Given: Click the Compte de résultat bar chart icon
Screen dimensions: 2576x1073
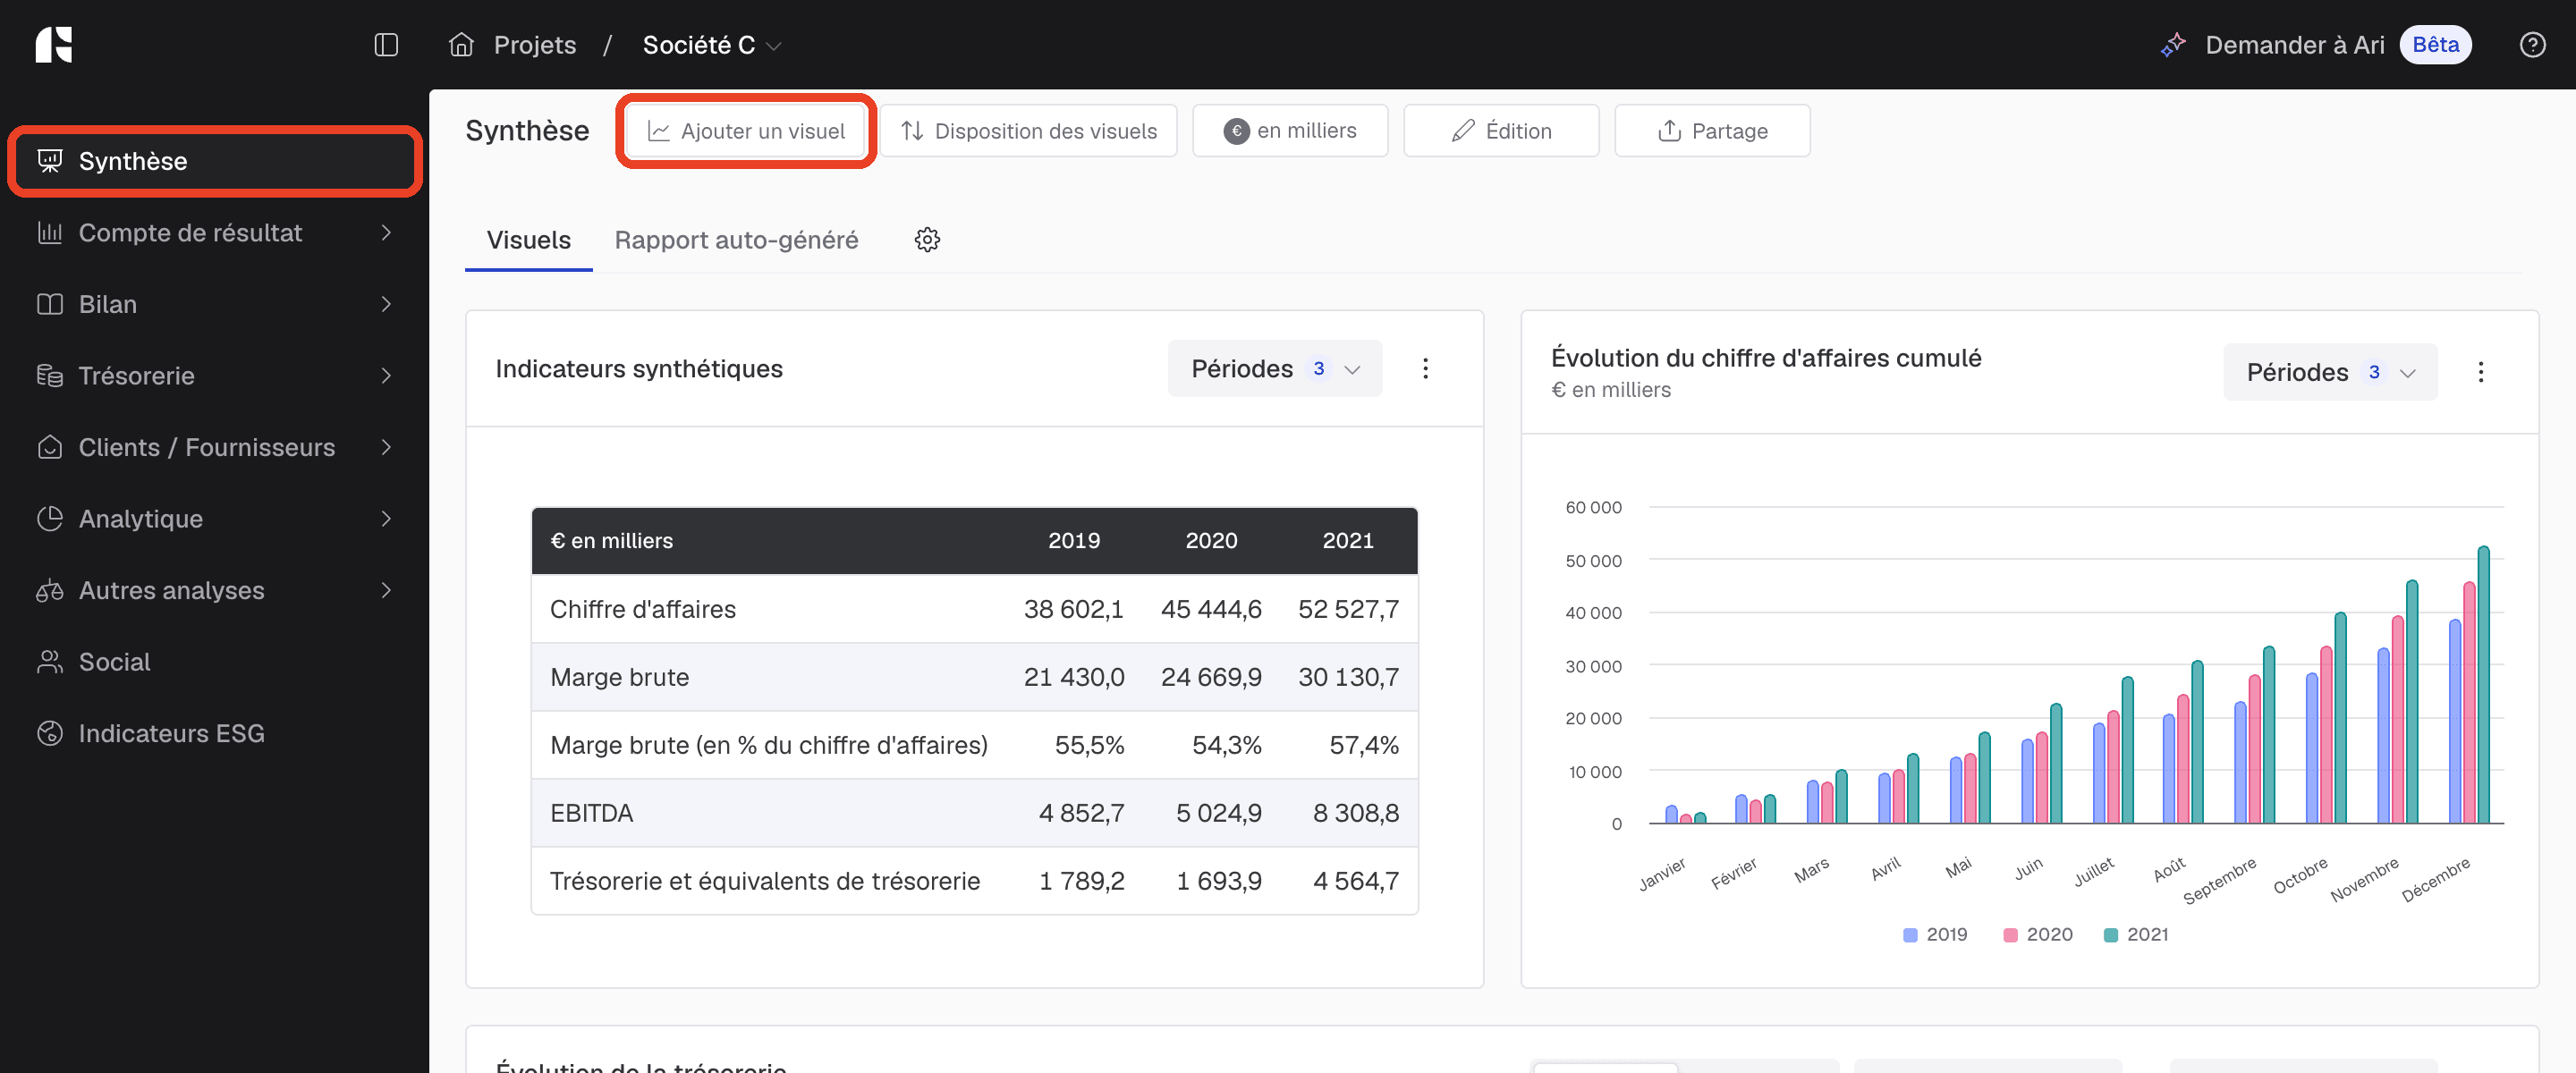Looking at the screenshot, I should tap(50, 233).
